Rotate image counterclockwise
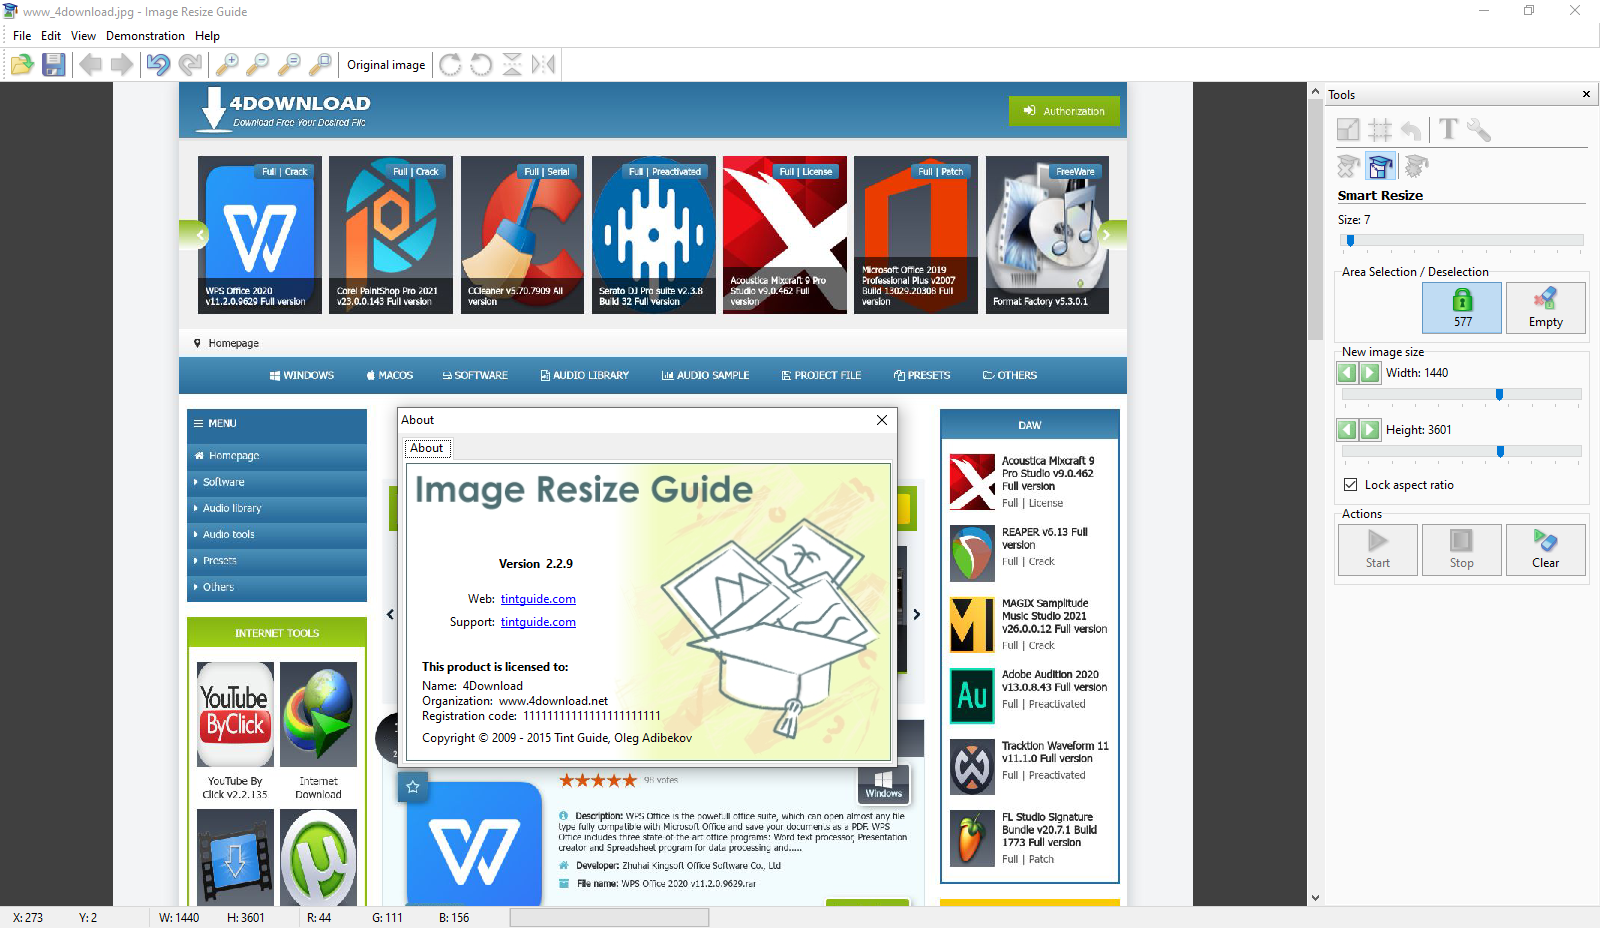 click(x=482, y=65)
